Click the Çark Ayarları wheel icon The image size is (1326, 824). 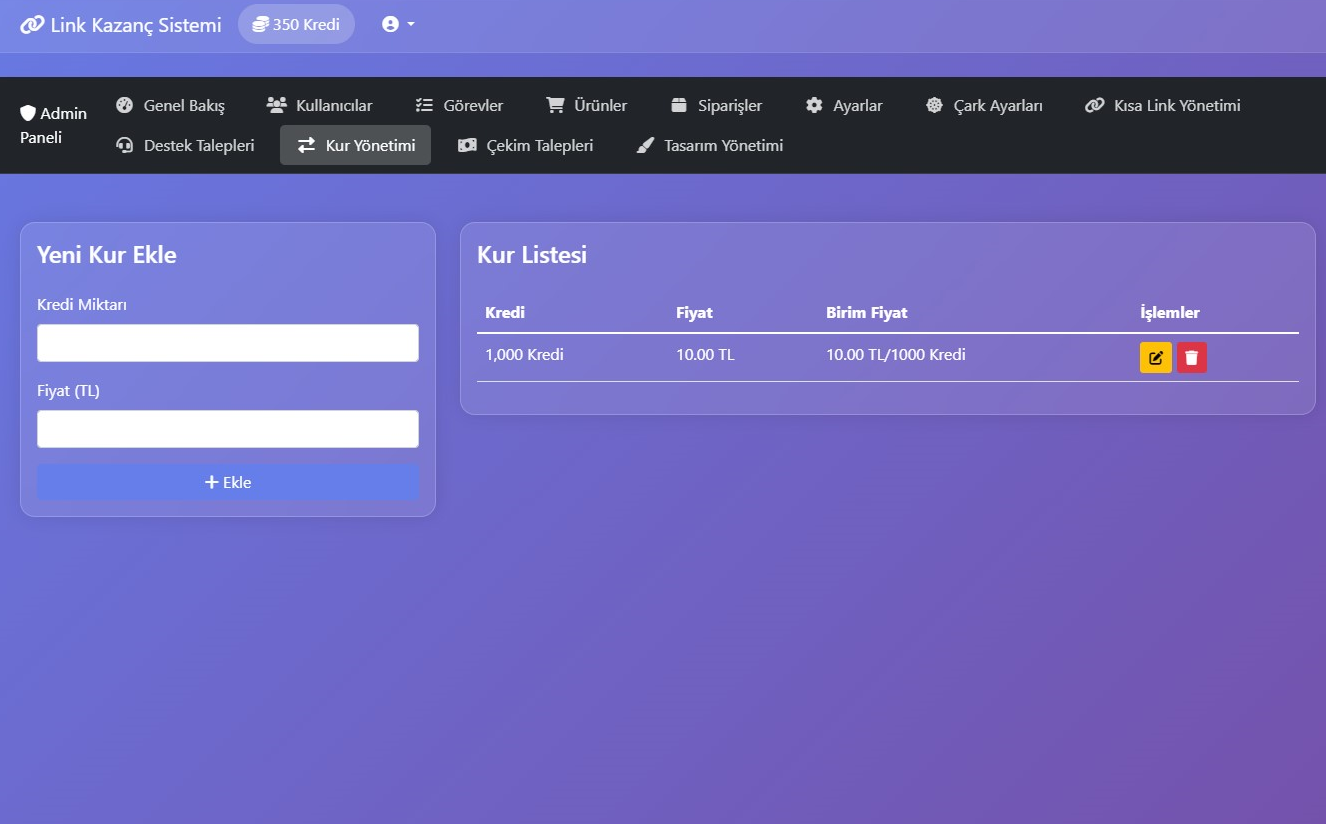[934, 105]
